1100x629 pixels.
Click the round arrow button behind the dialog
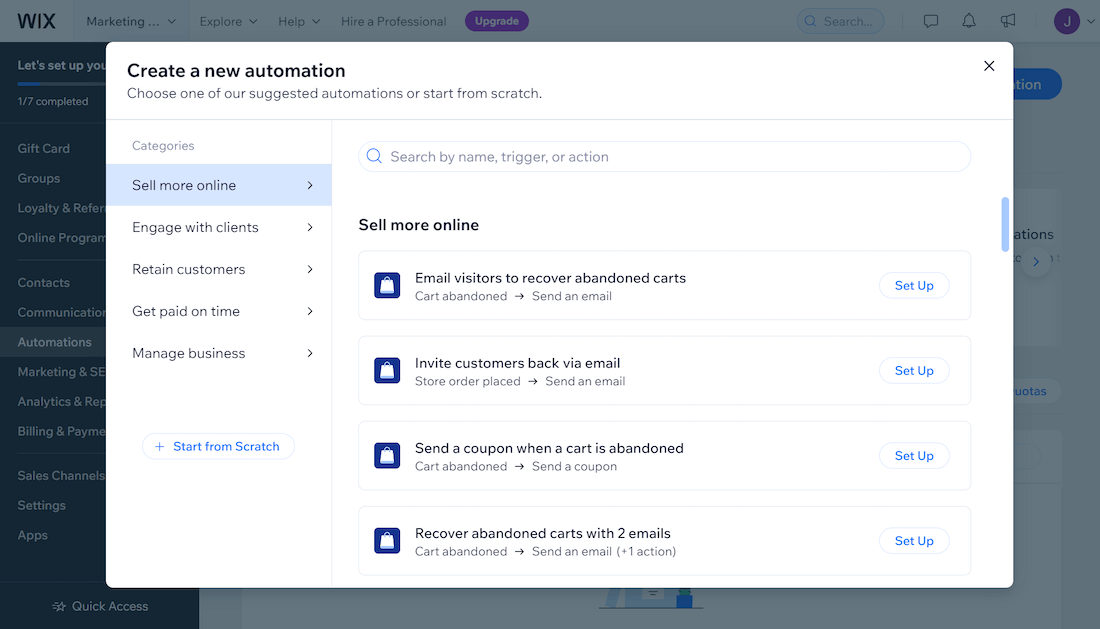pos(1036,262)
